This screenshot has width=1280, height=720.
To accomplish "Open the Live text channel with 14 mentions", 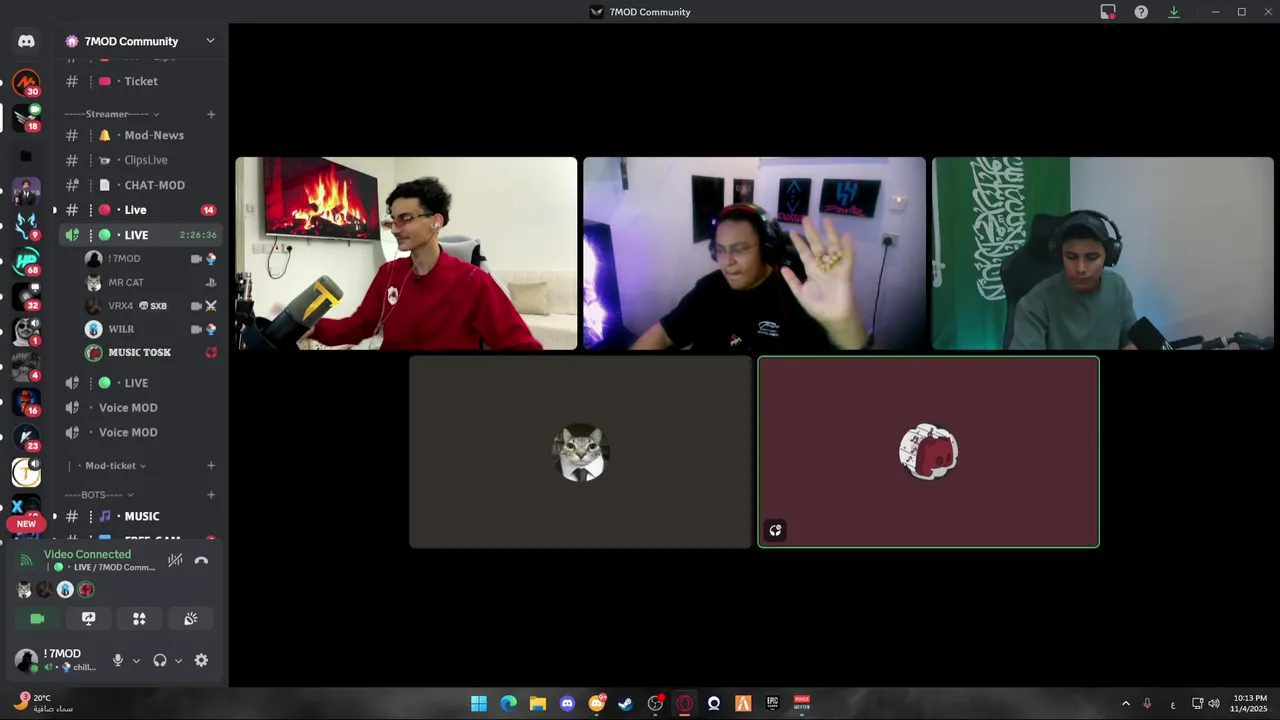I will pos(140,210).
